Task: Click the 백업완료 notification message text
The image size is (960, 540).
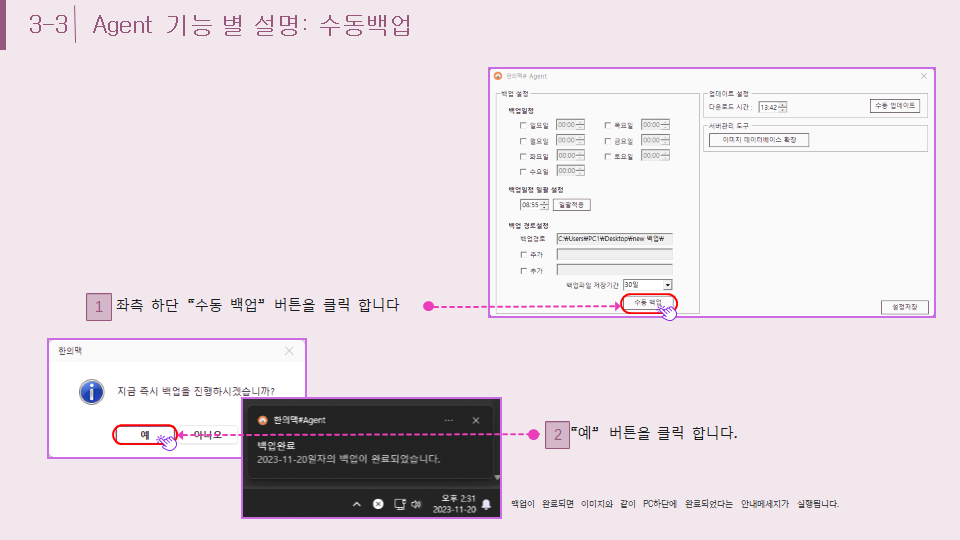Action: tap(348, 459)
